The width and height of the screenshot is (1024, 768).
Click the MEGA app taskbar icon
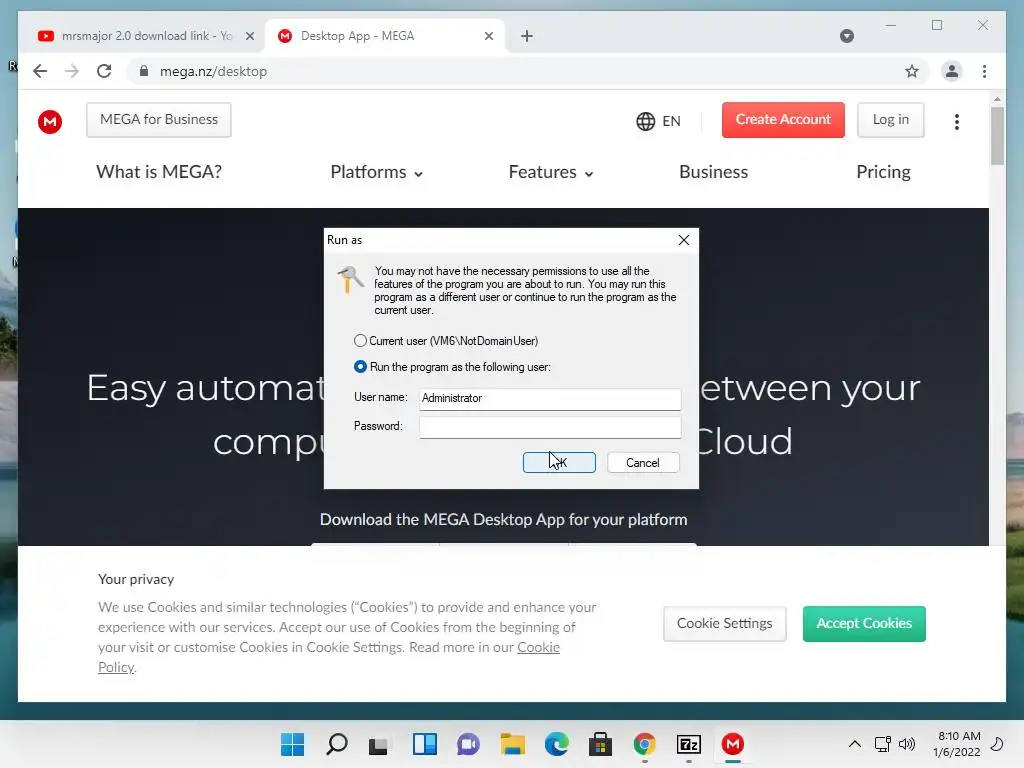coord(733,744)
